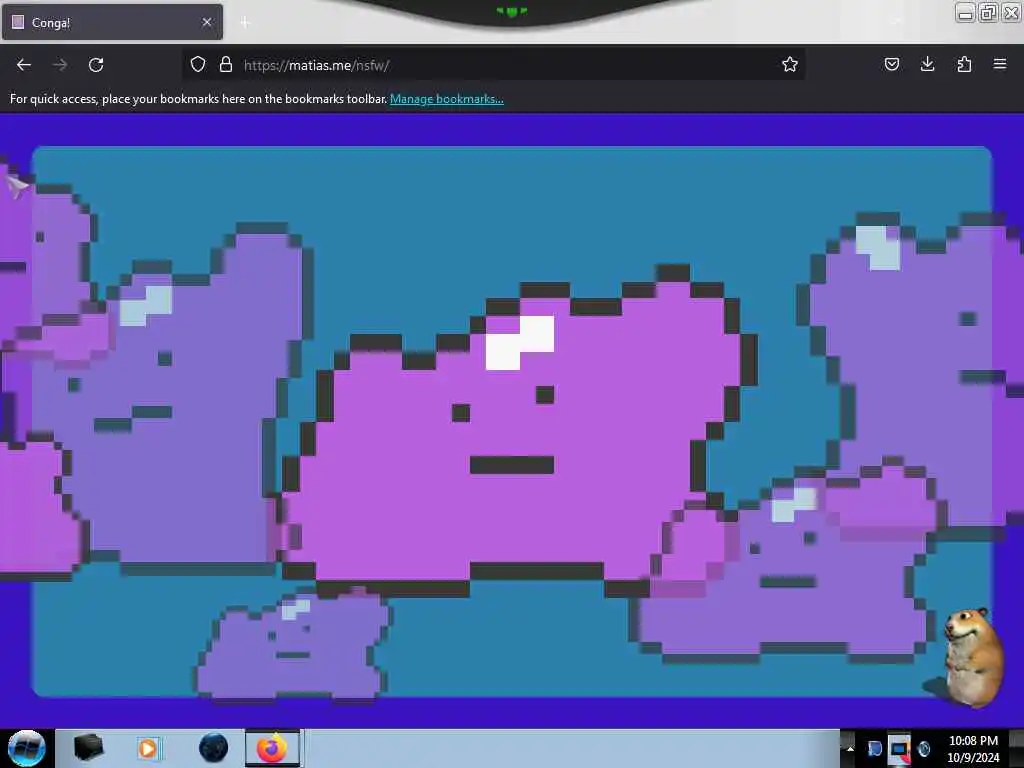The height and width of the screenshot is (768, 1024).
Task: Open the Downloads panel
Action: pos(927,64)
